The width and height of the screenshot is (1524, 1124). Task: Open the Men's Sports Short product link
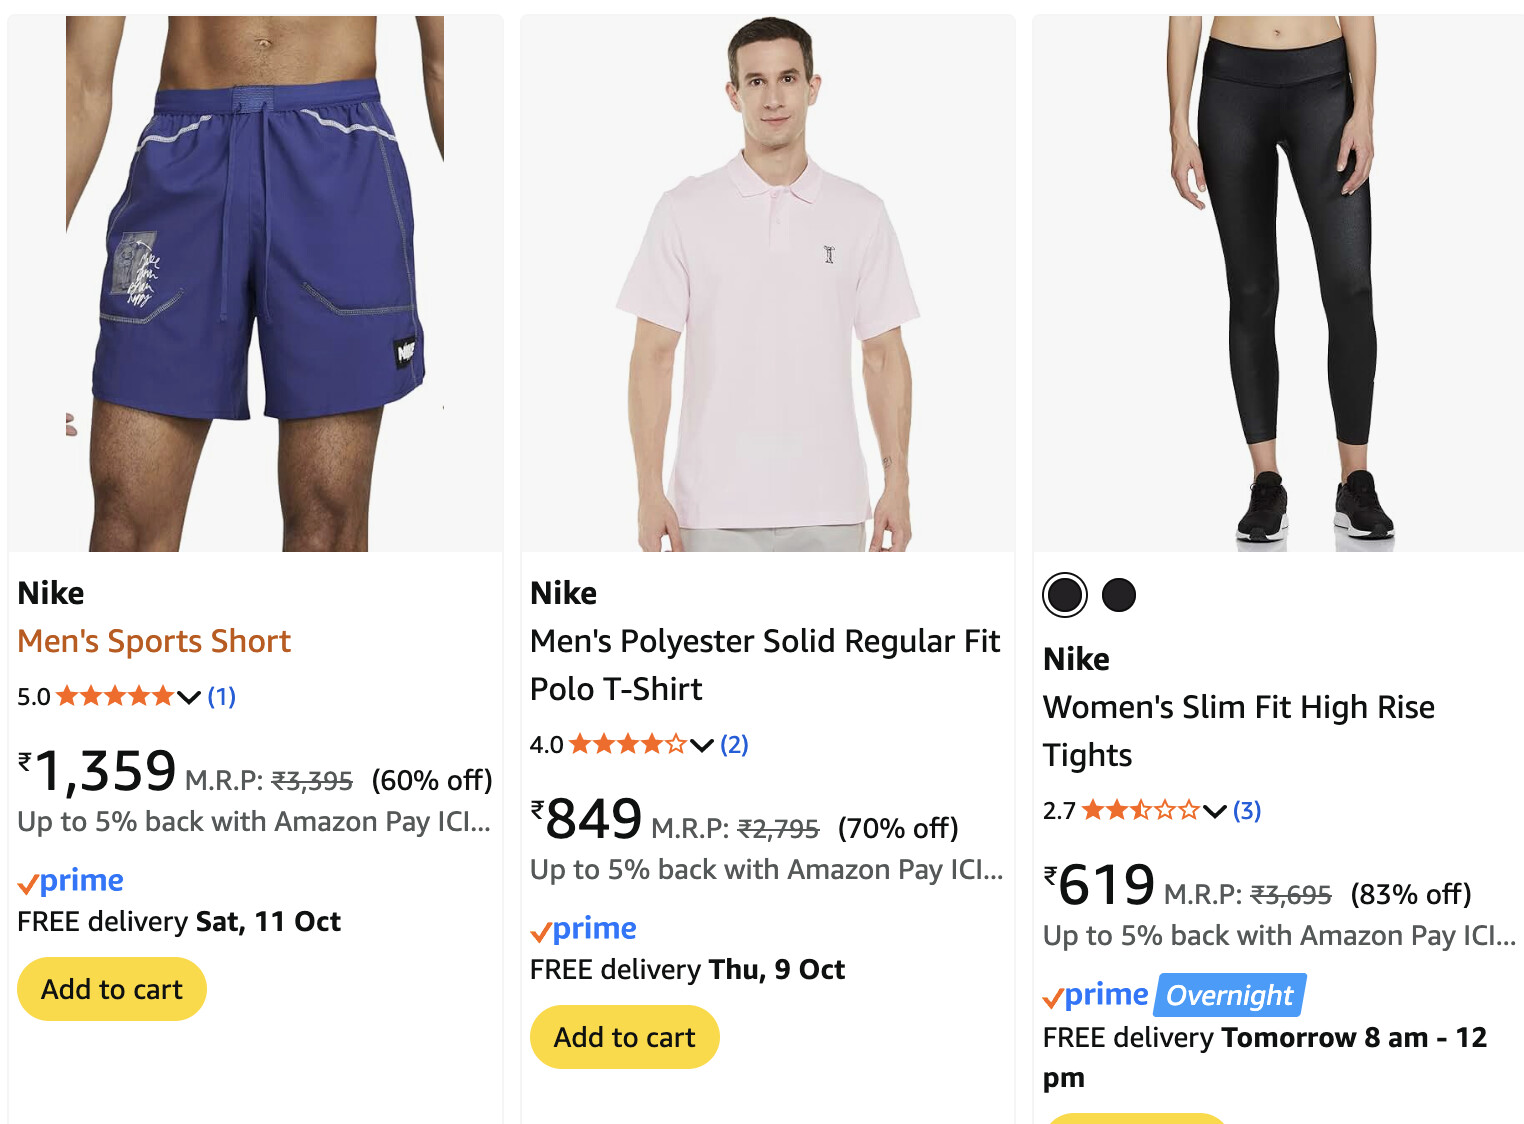pyautogui.click(x=154, y=641)
